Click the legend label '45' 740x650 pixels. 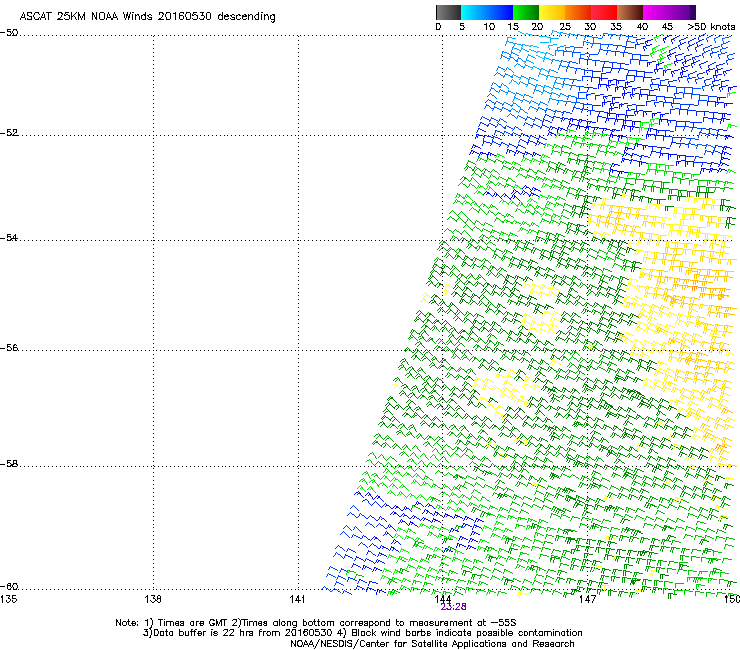[667, 27]
